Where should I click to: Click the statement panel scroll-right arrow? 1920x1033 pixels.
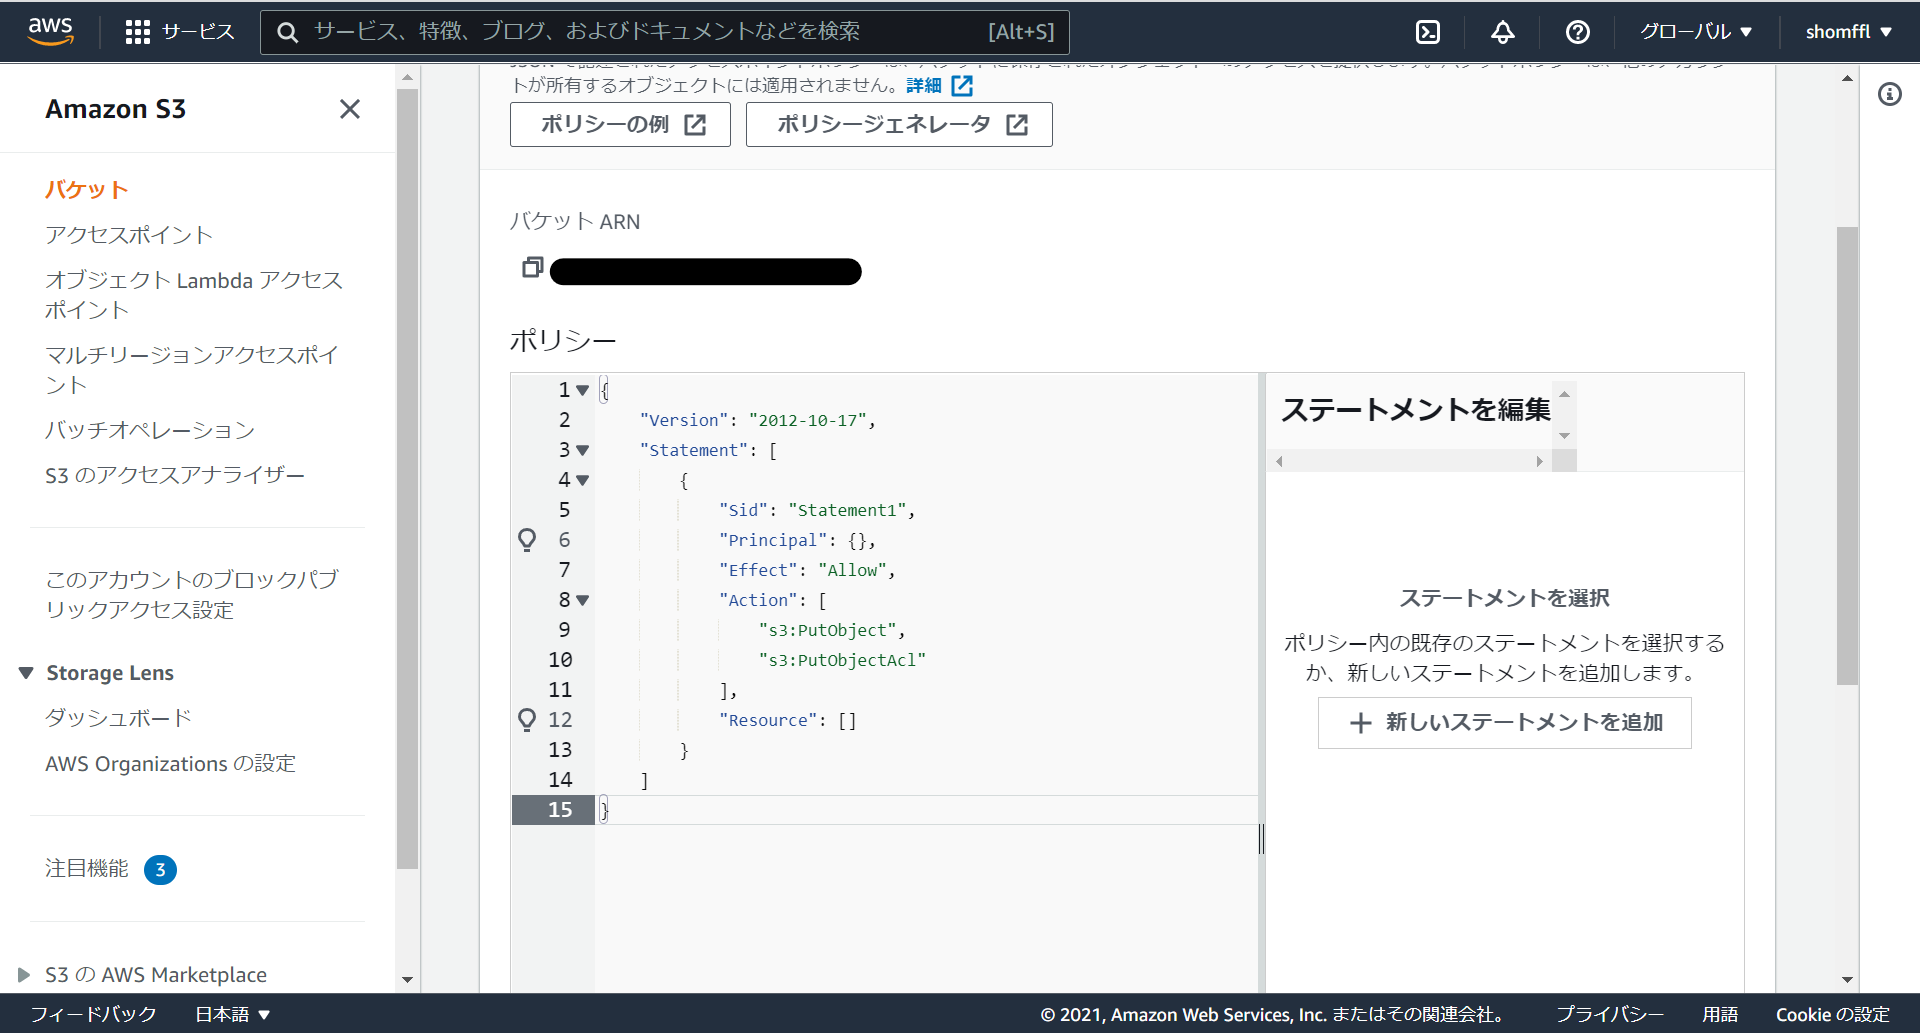click(x=1539, y=461)
